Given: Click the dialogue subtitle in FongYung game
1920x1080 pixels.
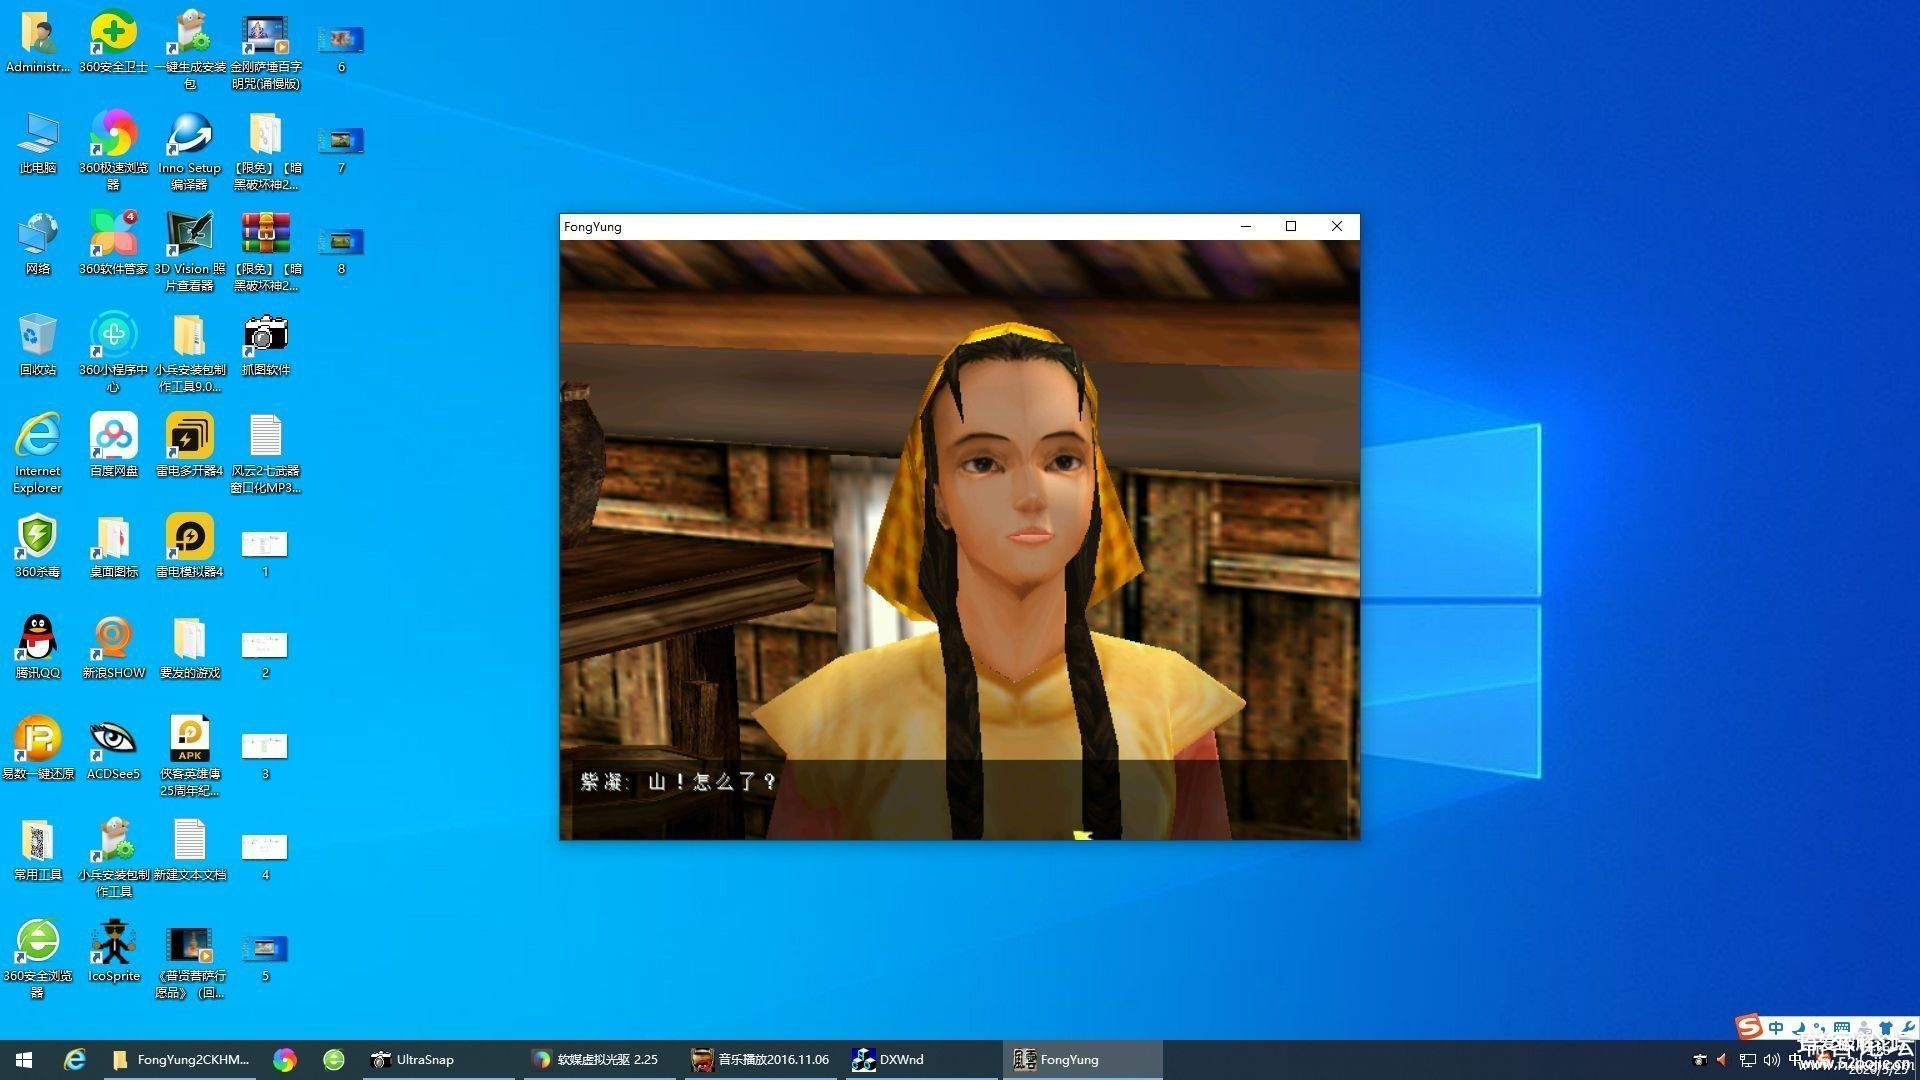Looking at the screenshot, I should pyautogui.click(x=678, y=782).
